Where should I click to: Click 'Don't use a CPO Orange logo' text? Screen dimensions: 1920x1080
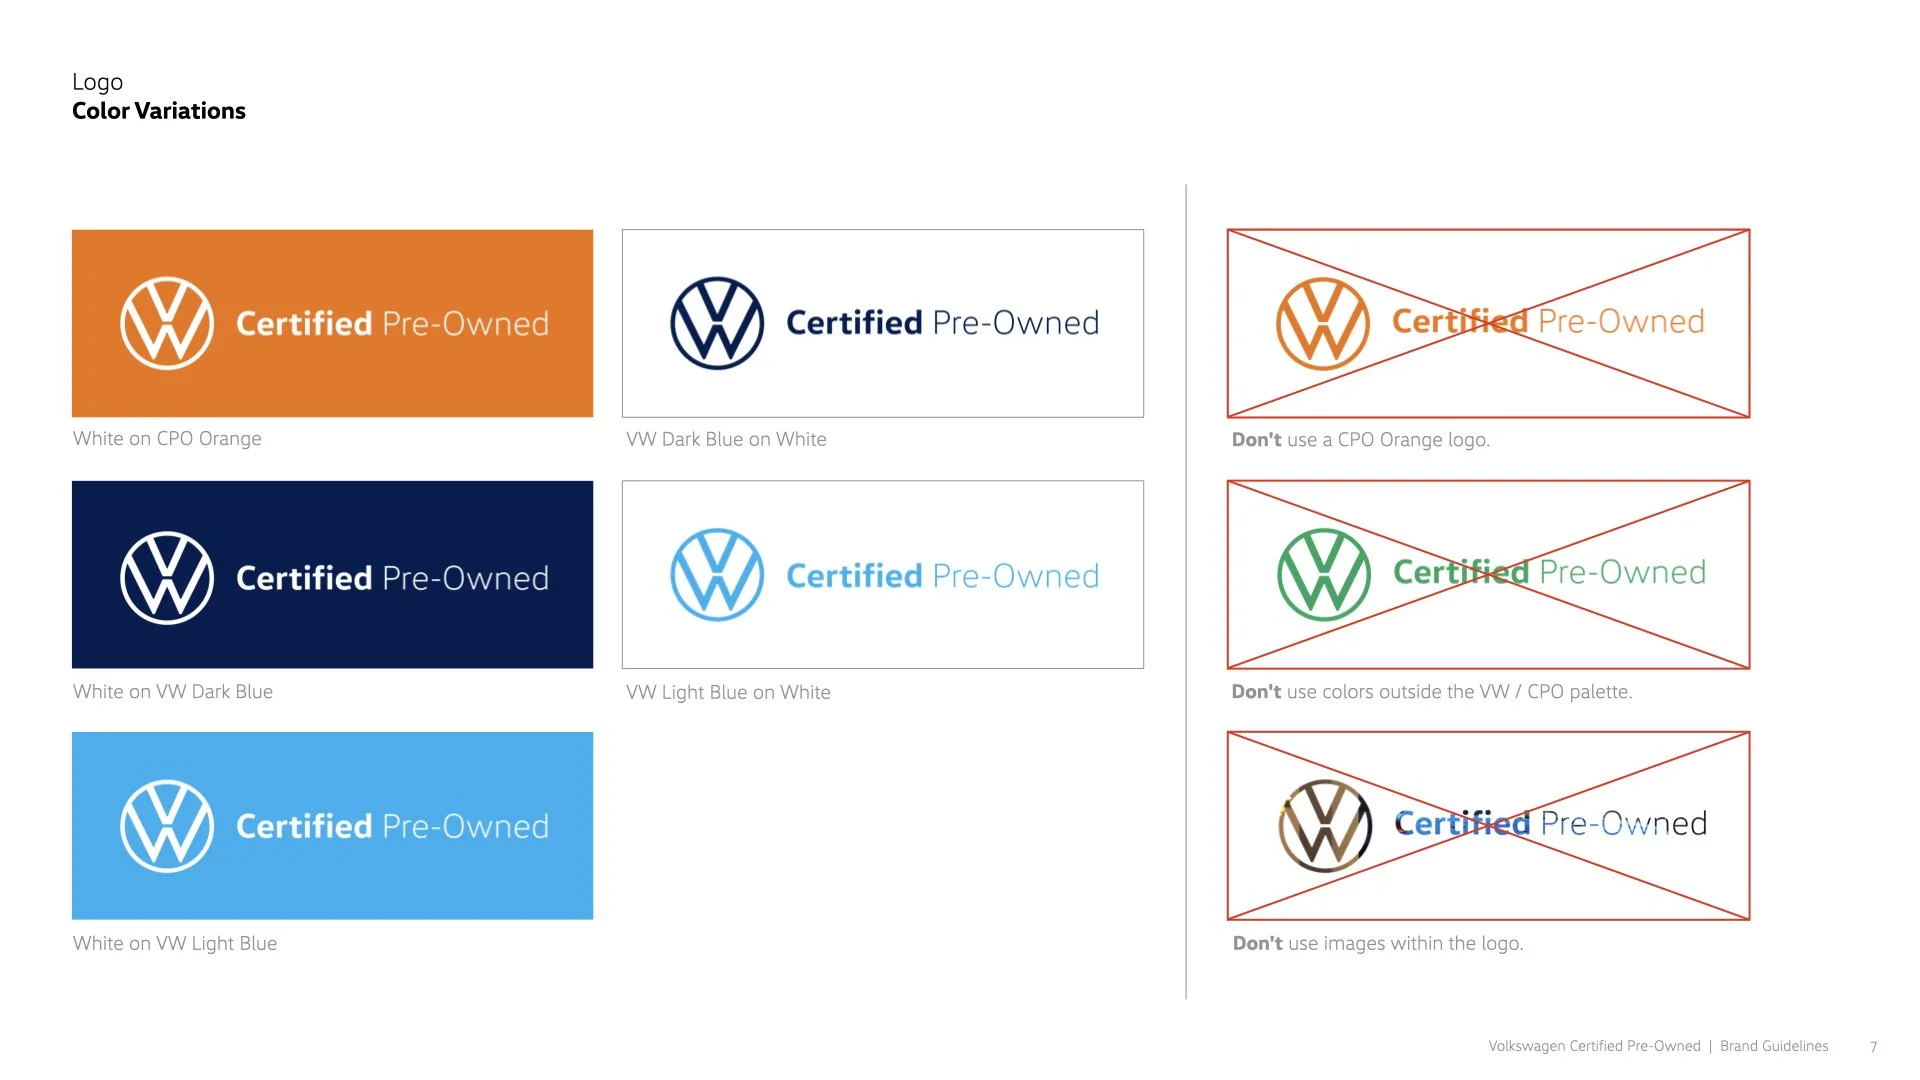tap(1360, 440)
